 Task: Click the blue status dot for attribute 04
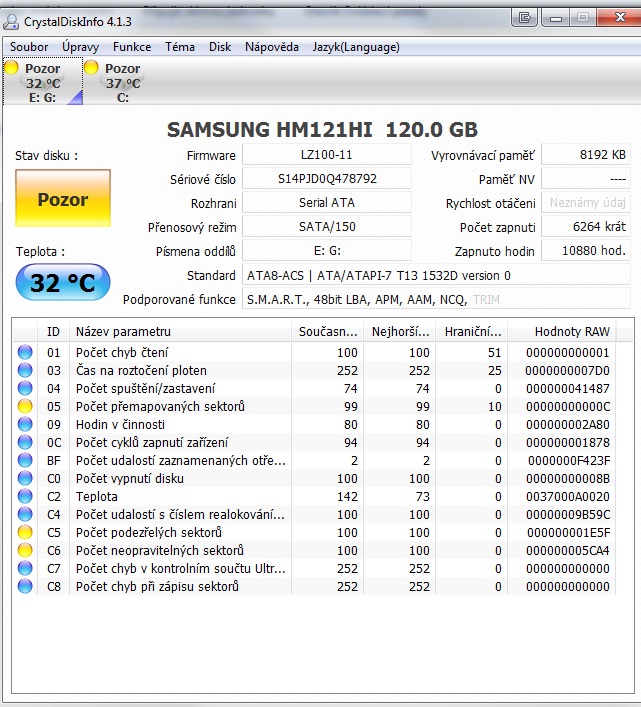[25, 388]
